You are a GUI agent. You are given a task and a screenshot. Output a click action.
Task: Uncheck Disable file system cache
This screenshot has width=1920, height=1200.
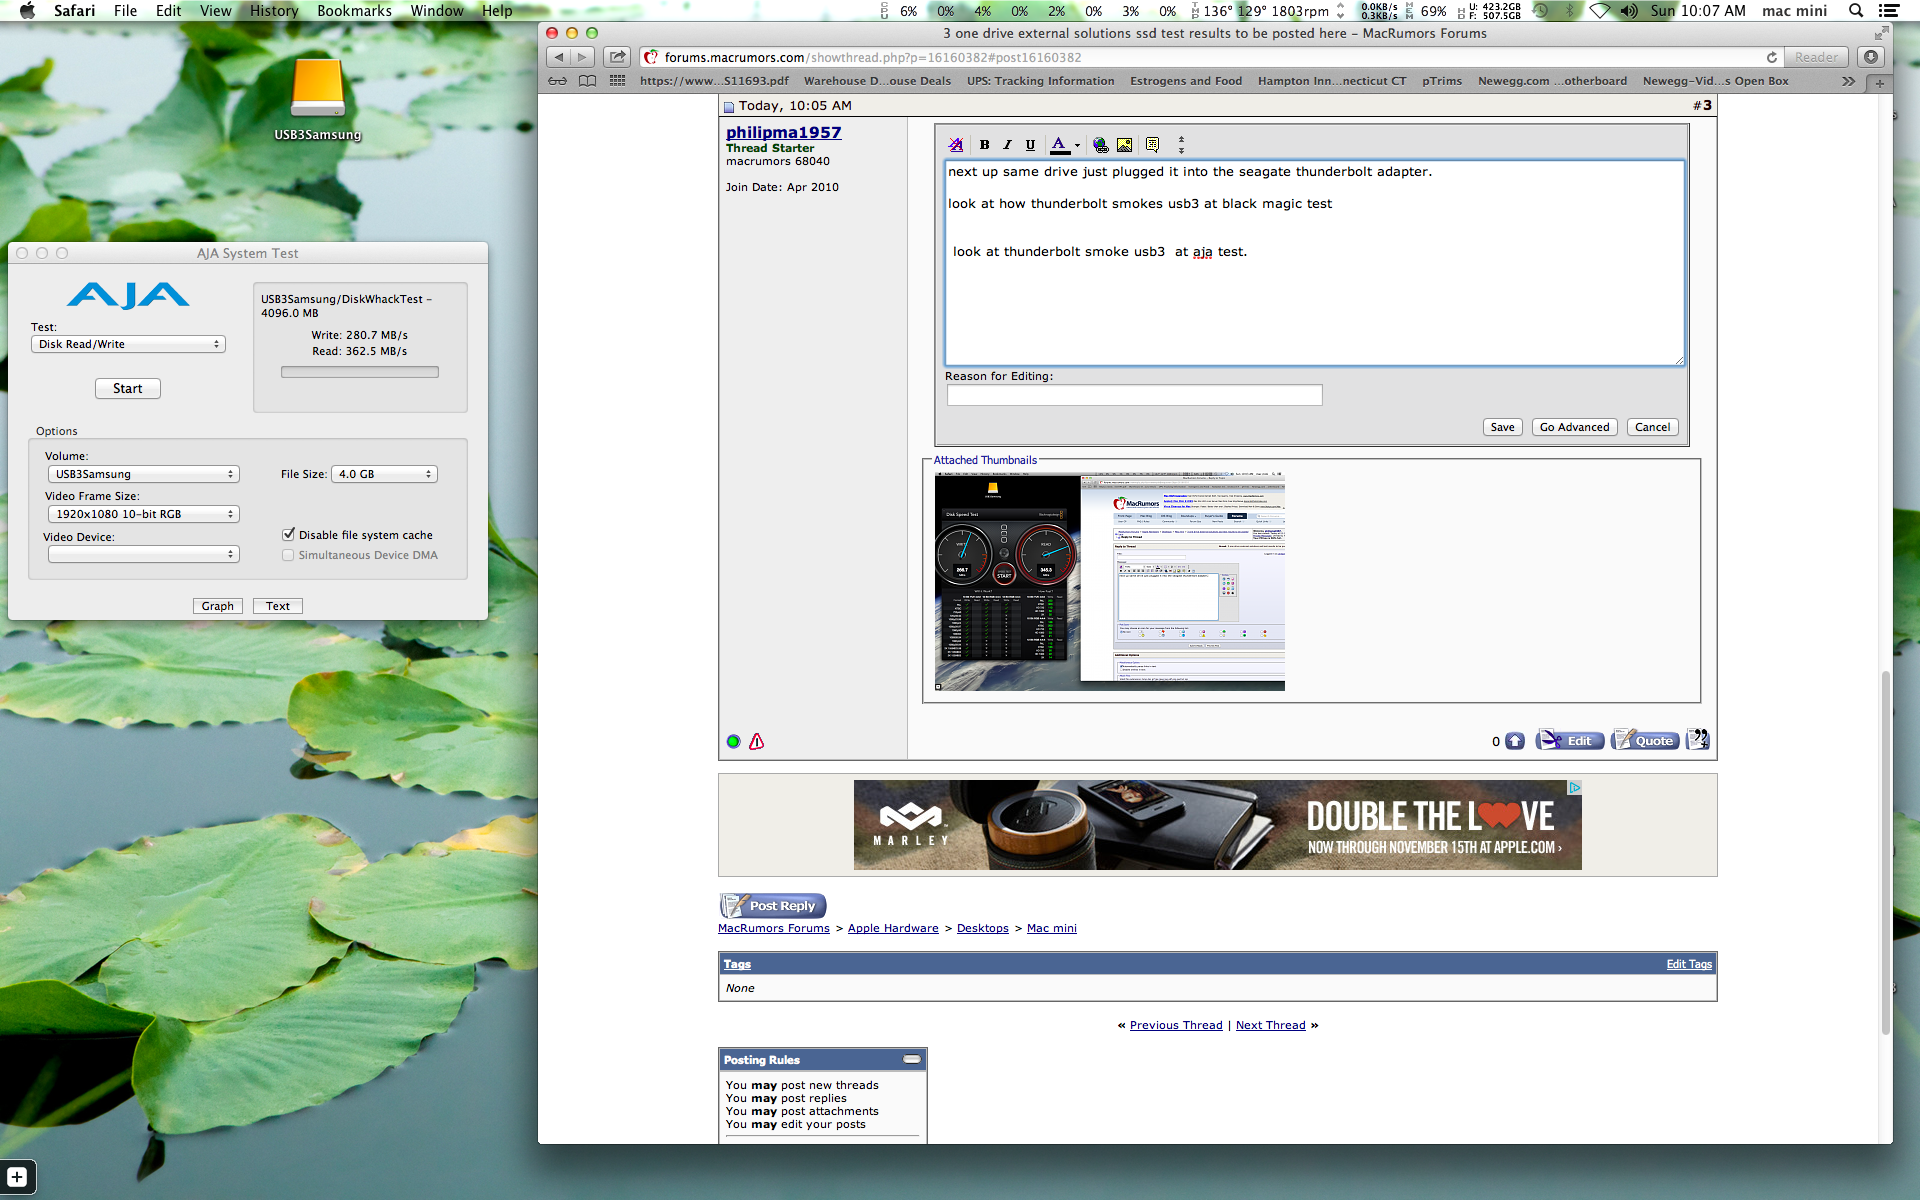(x=289, y=535)
